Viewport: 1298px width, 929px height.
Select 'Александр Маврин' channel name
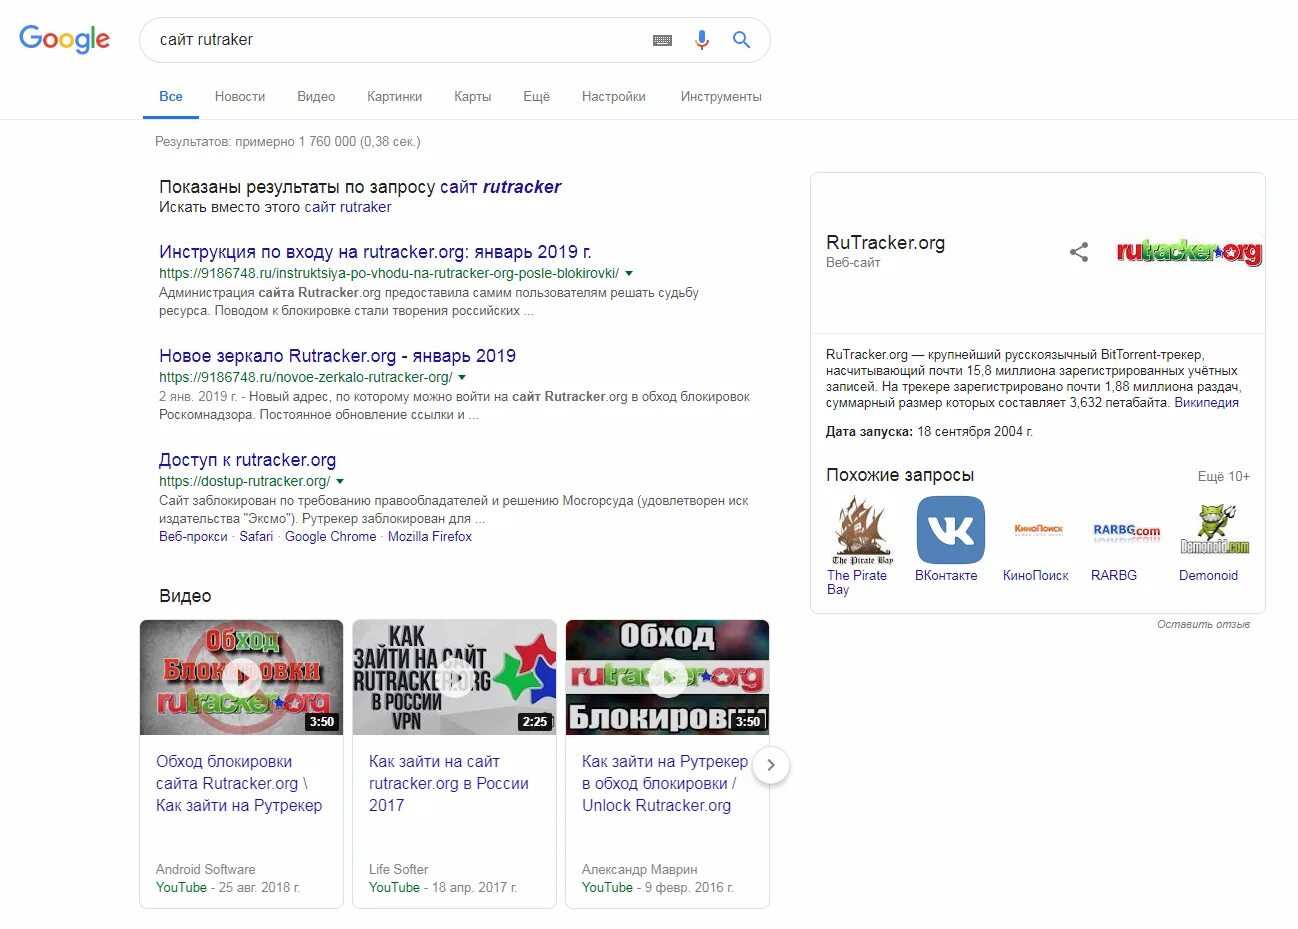[x=640, y=870]
